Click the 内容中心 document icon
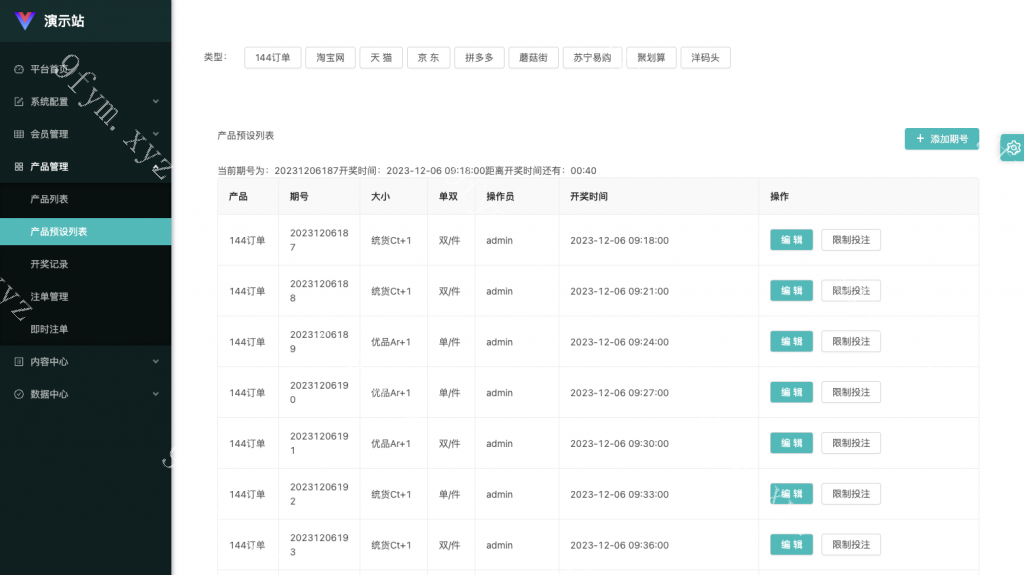Screen dimensions: 1024x575 [x=19, y=361]
